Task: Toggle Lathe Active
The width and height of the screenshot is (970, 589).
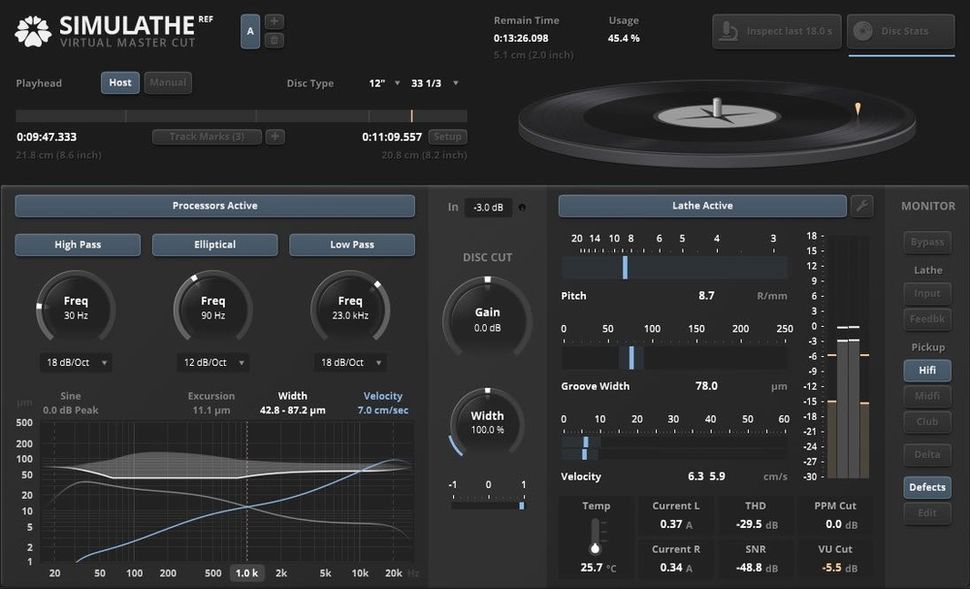Action: (x=702, y=205)
